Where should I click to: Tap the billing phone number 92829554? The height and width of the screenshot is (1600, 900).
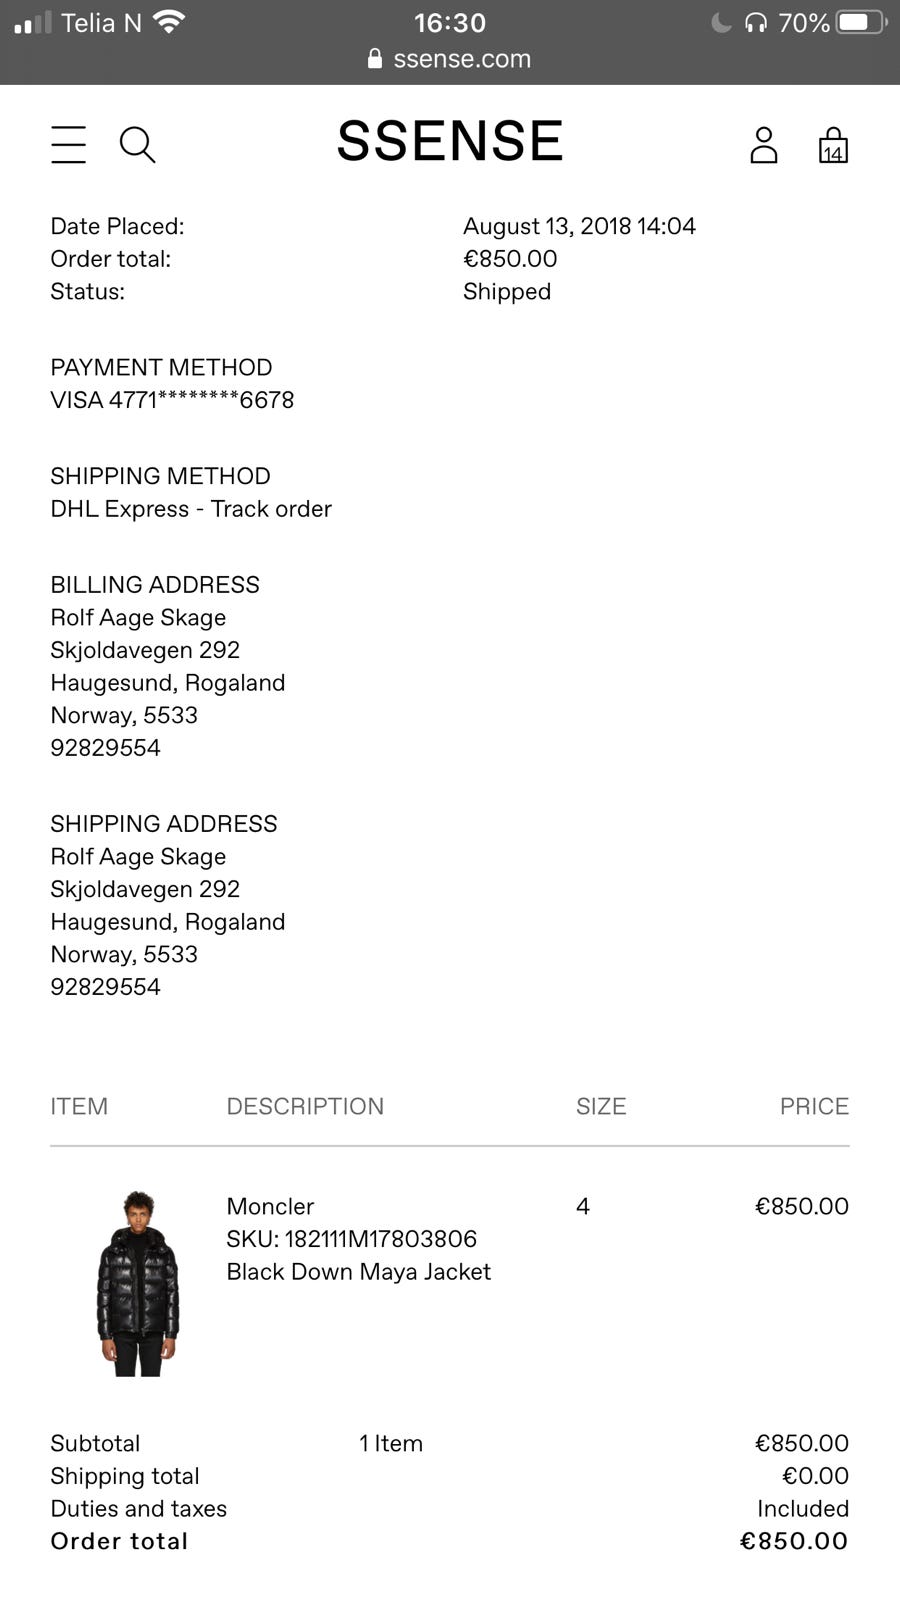click(105, 748)
